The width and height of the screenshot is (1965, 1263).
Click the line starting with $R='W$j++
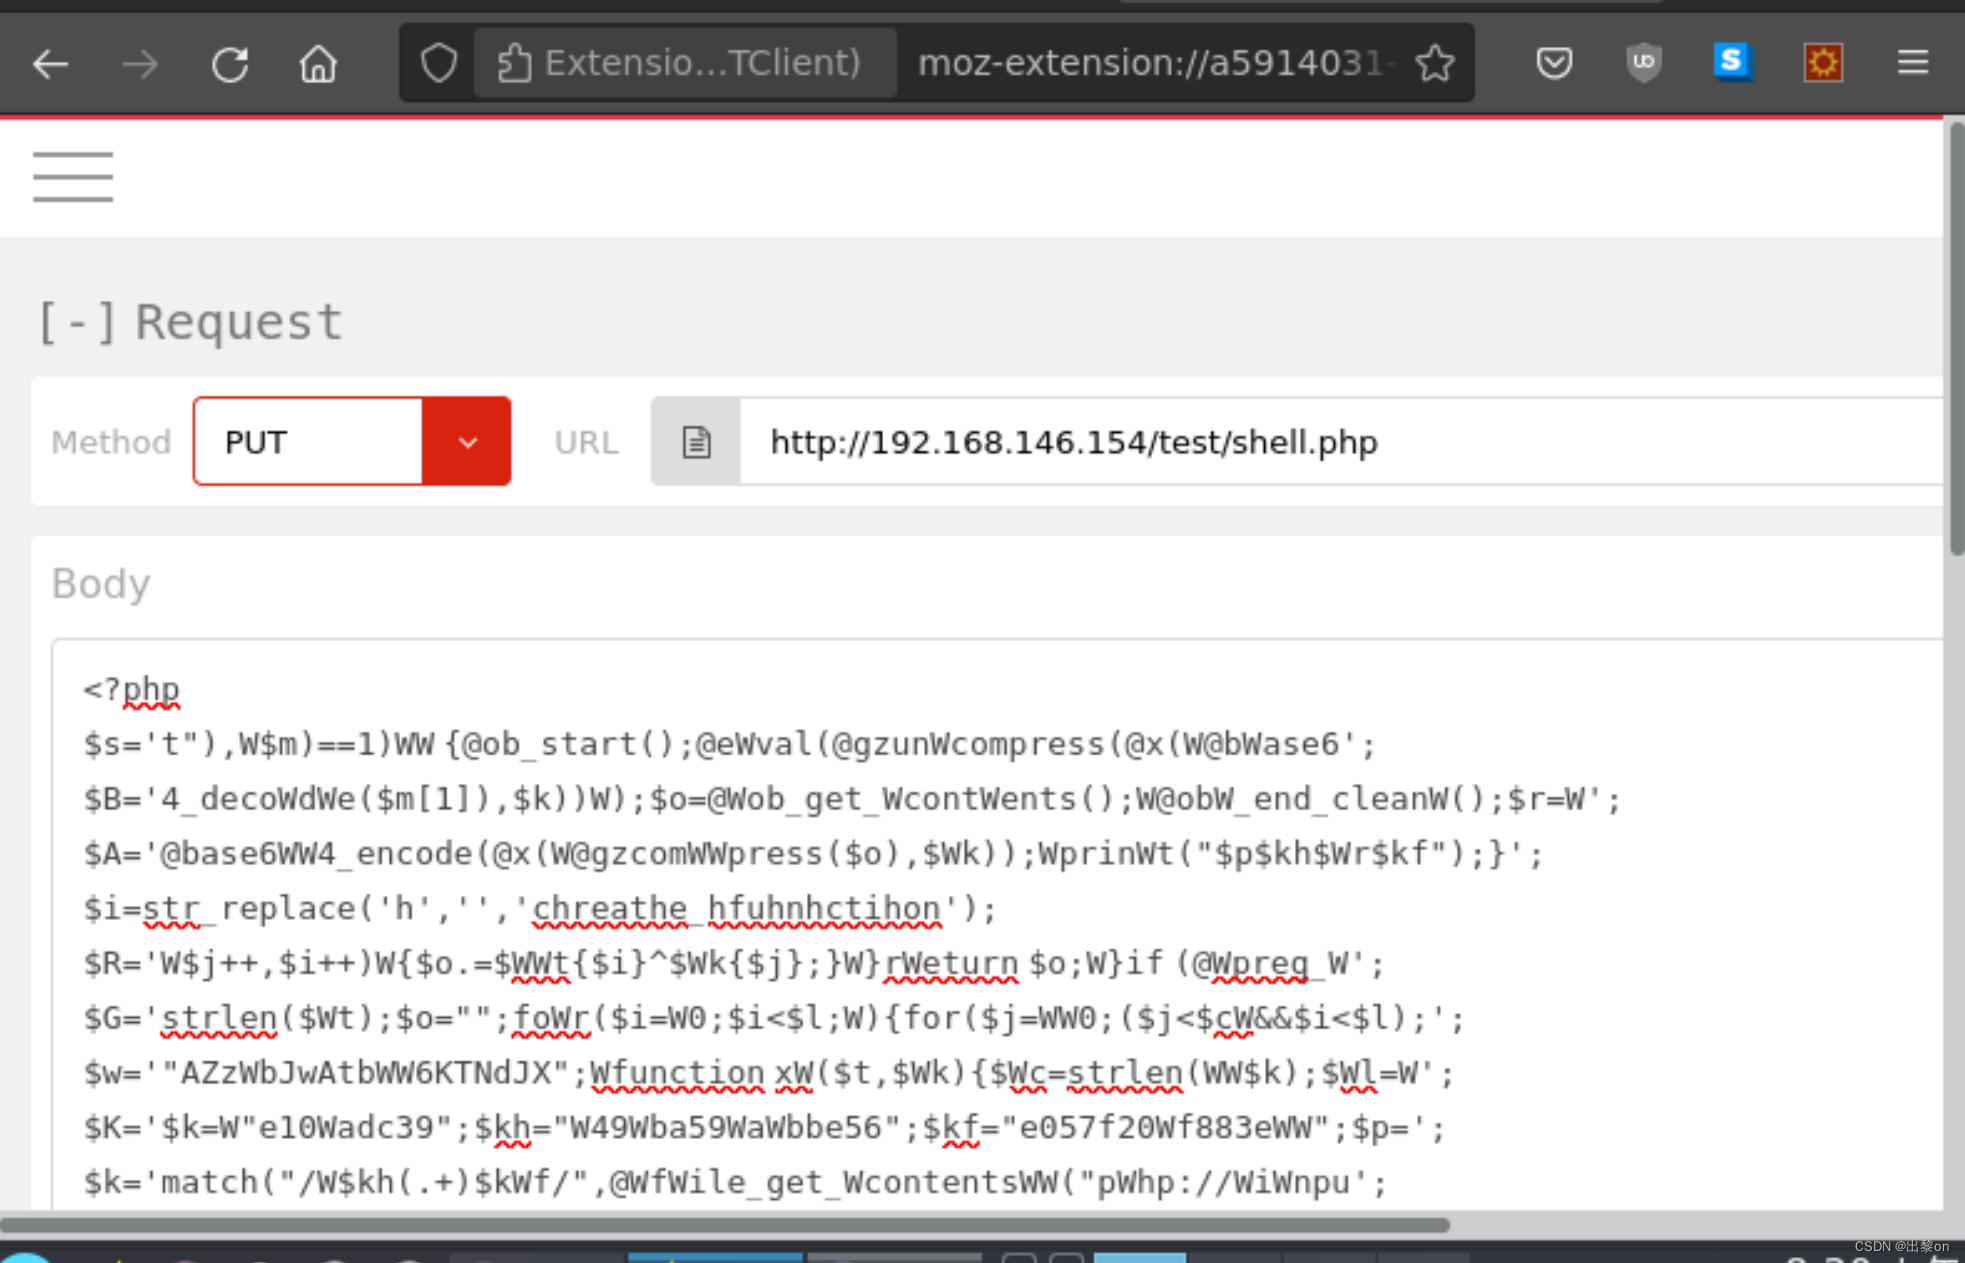(x=734, y=963)
